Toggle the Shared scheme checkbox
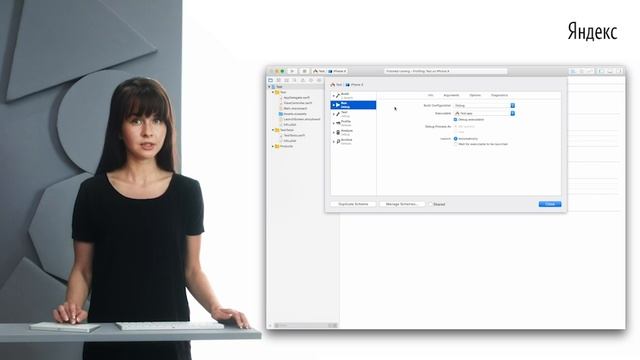640x360 pixels. coord(430,204)
